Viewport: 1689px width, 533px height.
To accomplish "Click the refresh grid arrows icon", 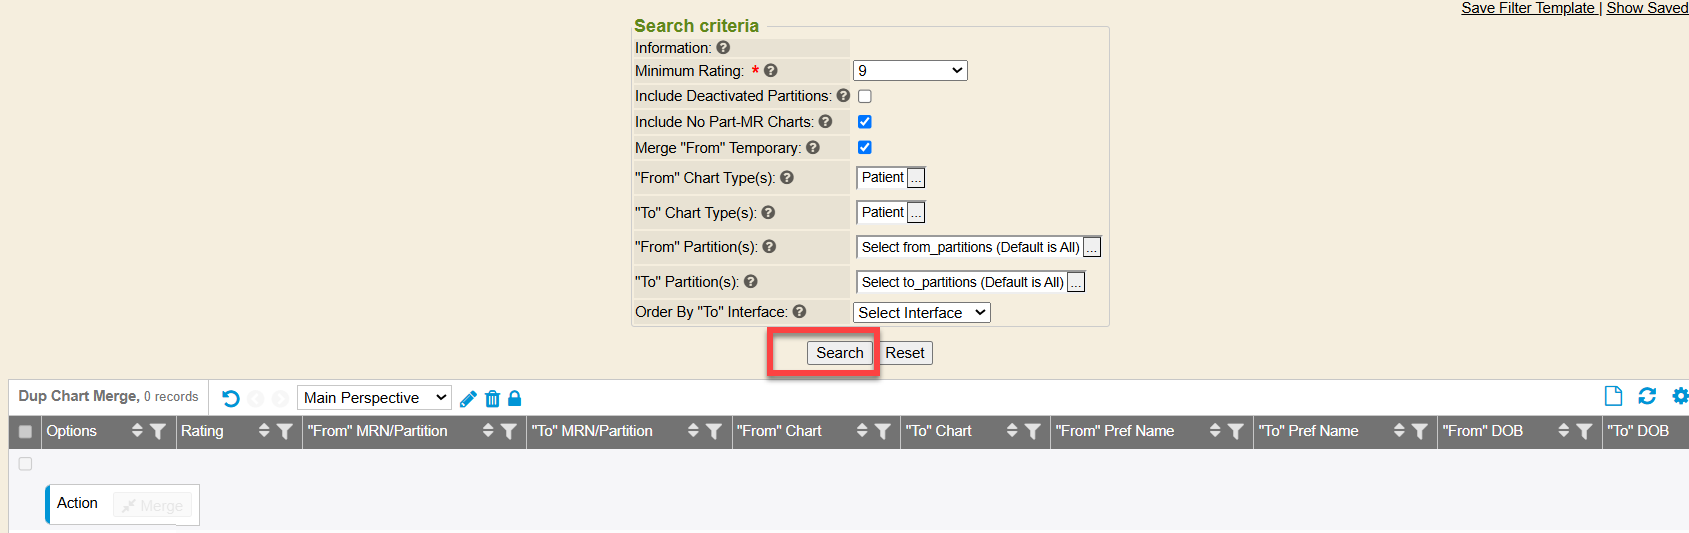I will tap(1647, 396).
